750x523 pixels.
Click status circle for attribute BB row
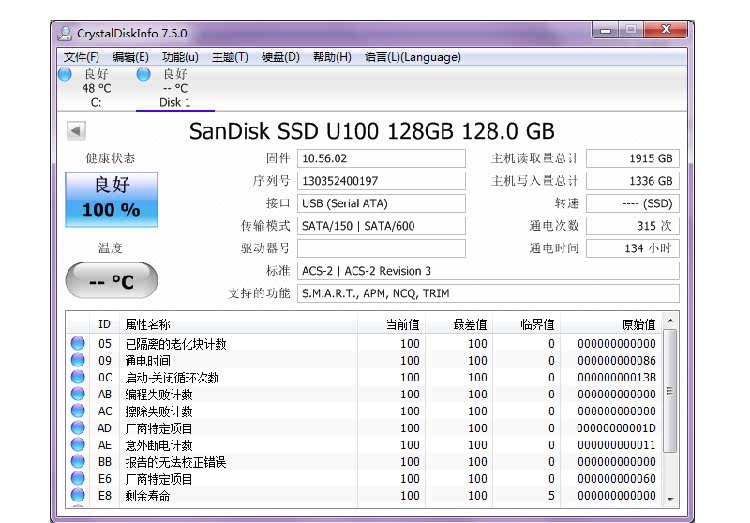(77, 461)
